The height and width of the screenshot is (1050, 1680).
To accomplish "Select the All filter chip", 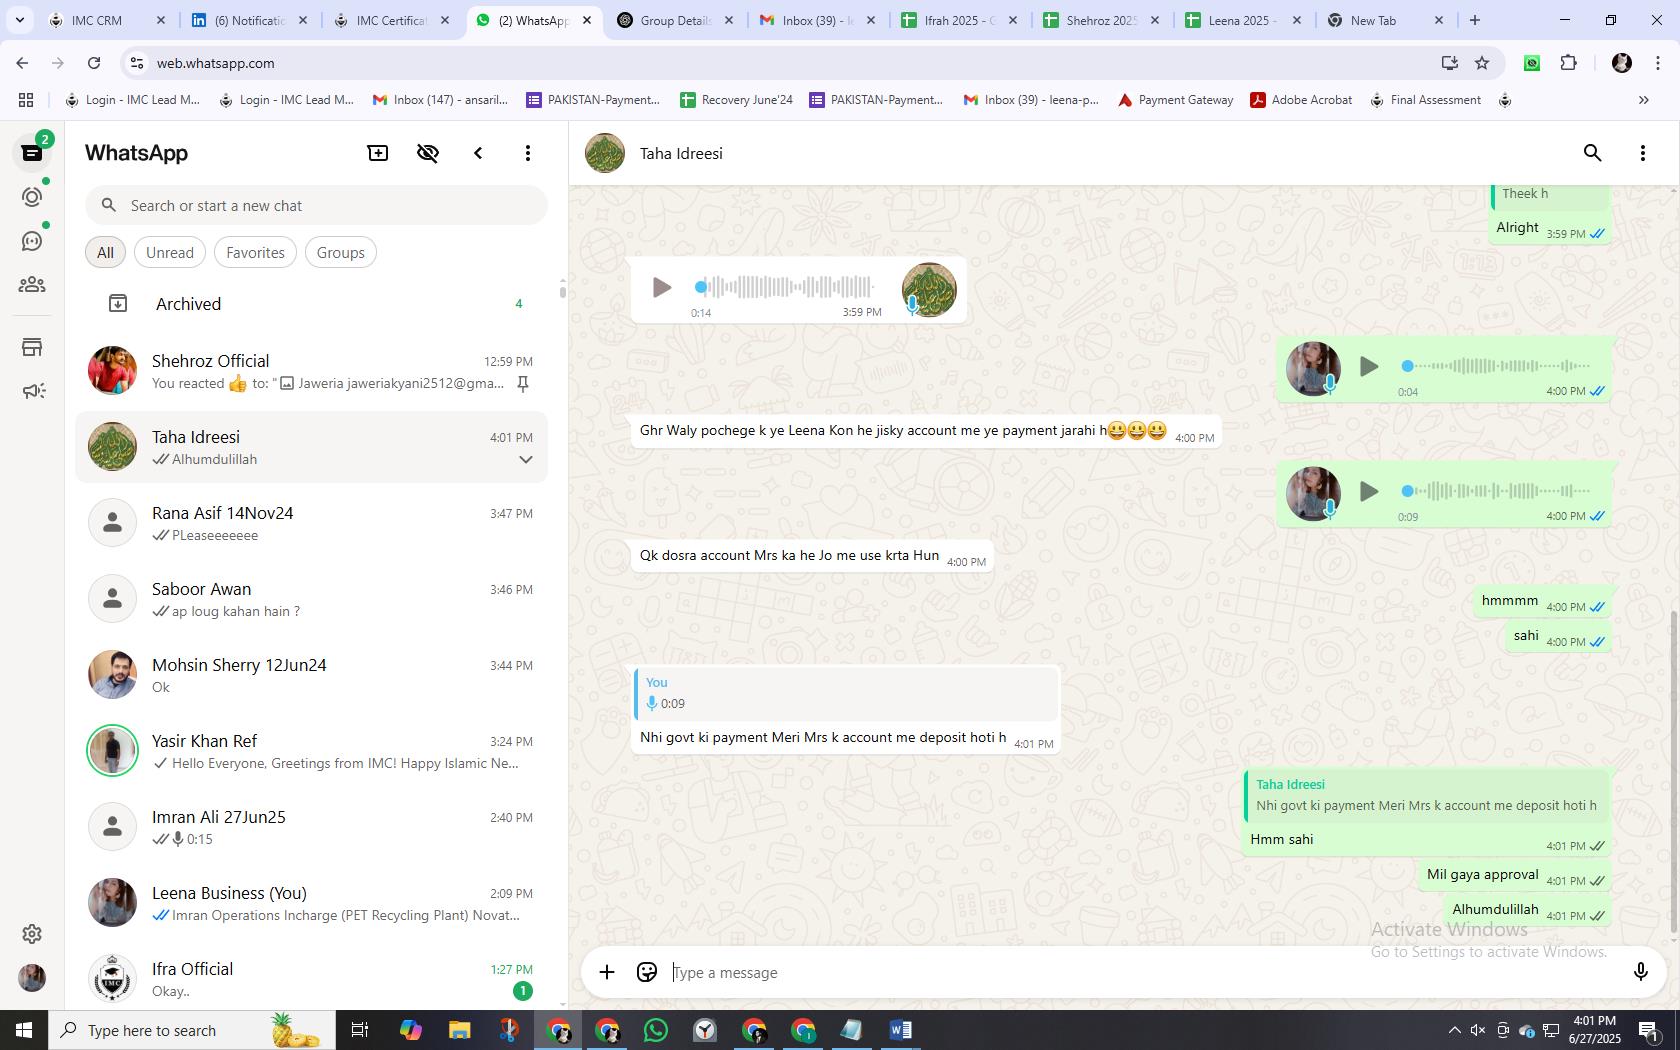I will [x=105, y=253].
